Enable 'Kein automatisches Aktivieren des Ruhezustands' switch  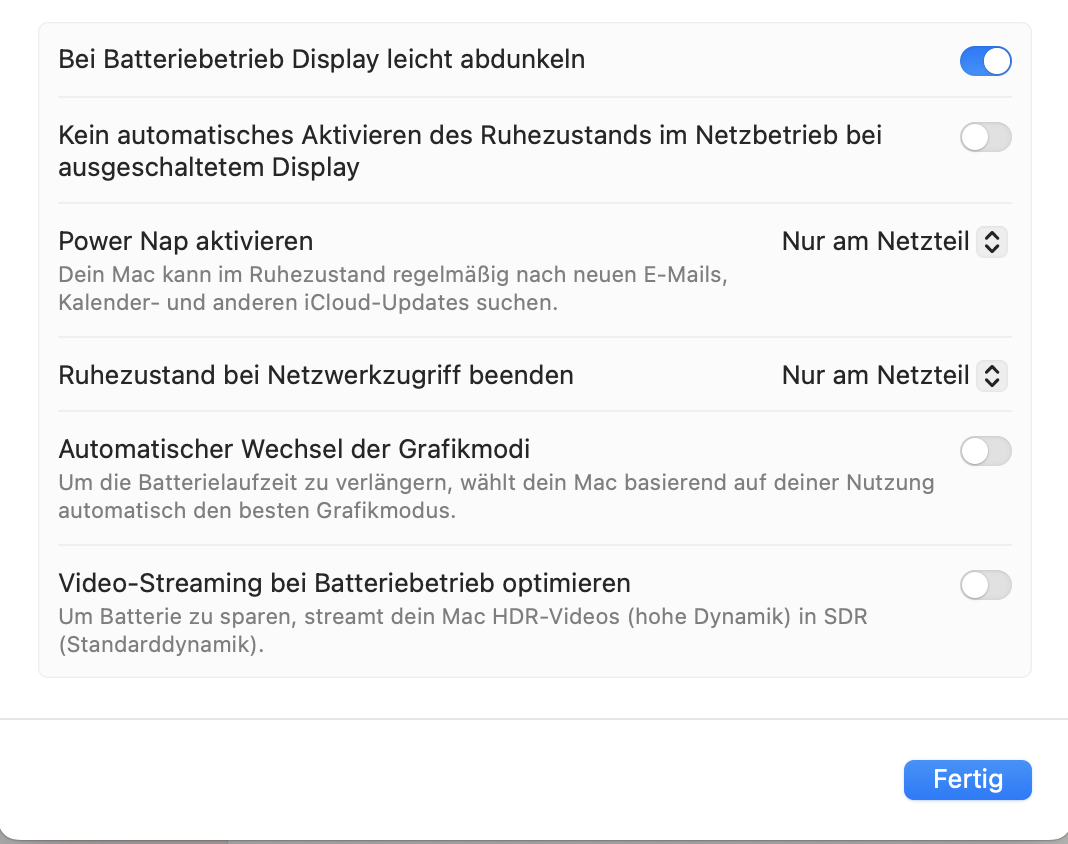coord(986,137)
